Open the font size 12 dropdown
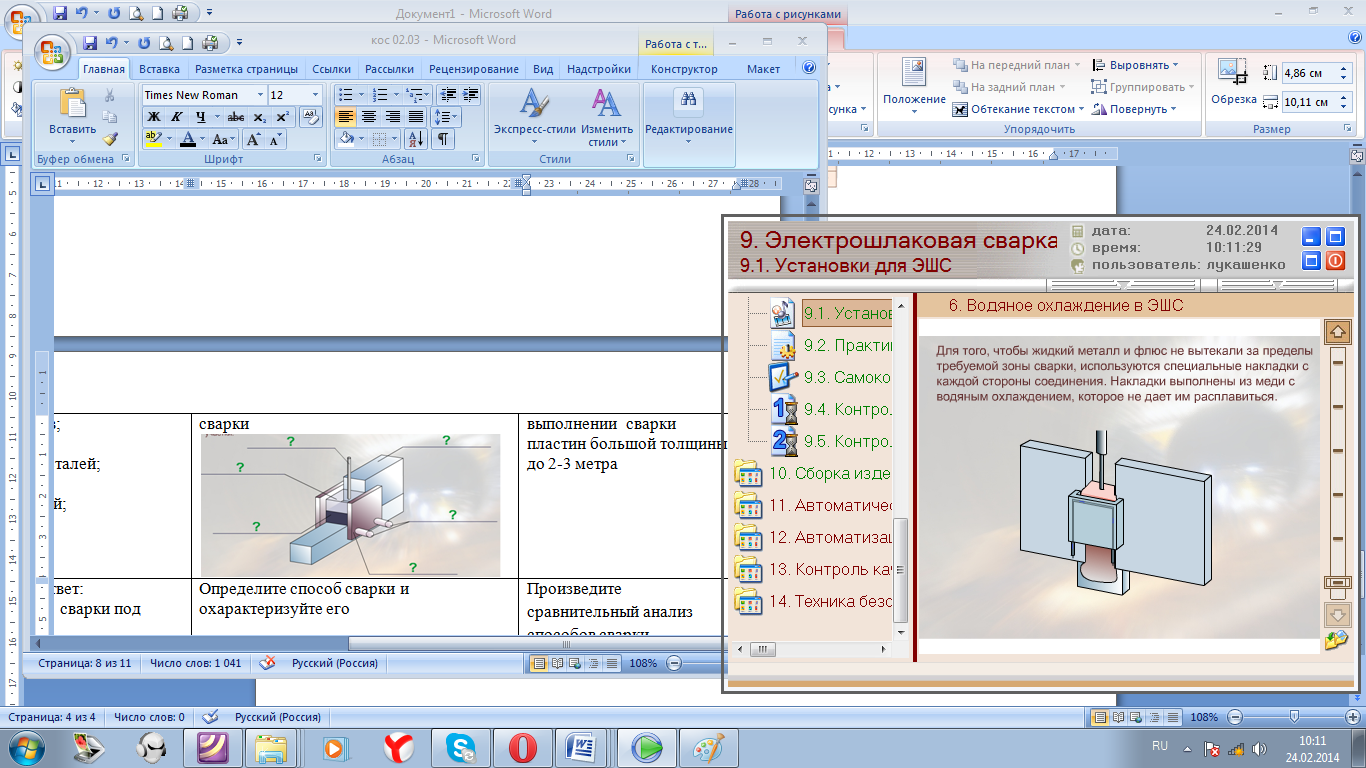Viewport: 1366px width, 768px height. pos(315,95)
